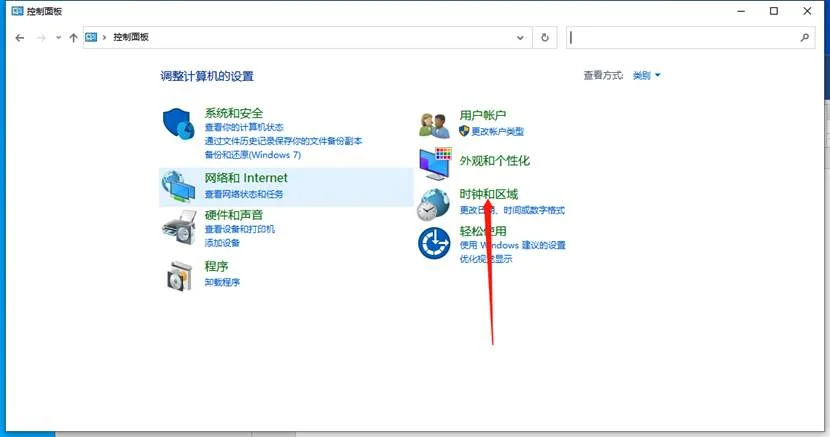The image size is (830, 437).
Task: Open the System and Security shield icon
Action: tap(178, 124)
